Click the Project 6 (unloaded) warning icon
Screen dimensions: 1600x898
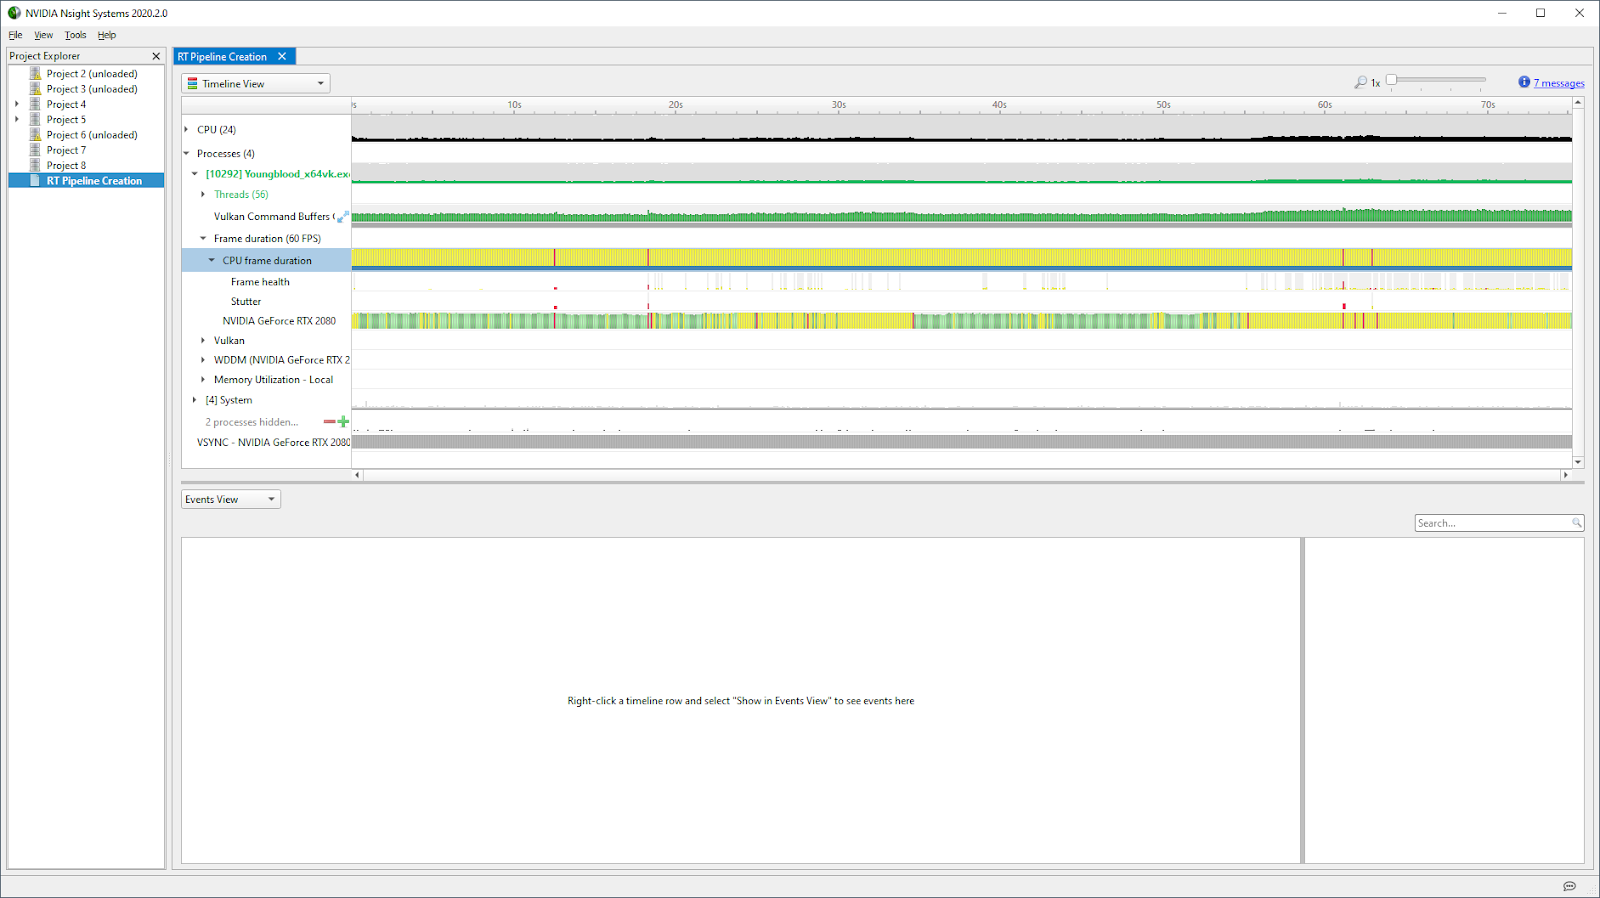[x=35, y=135]
